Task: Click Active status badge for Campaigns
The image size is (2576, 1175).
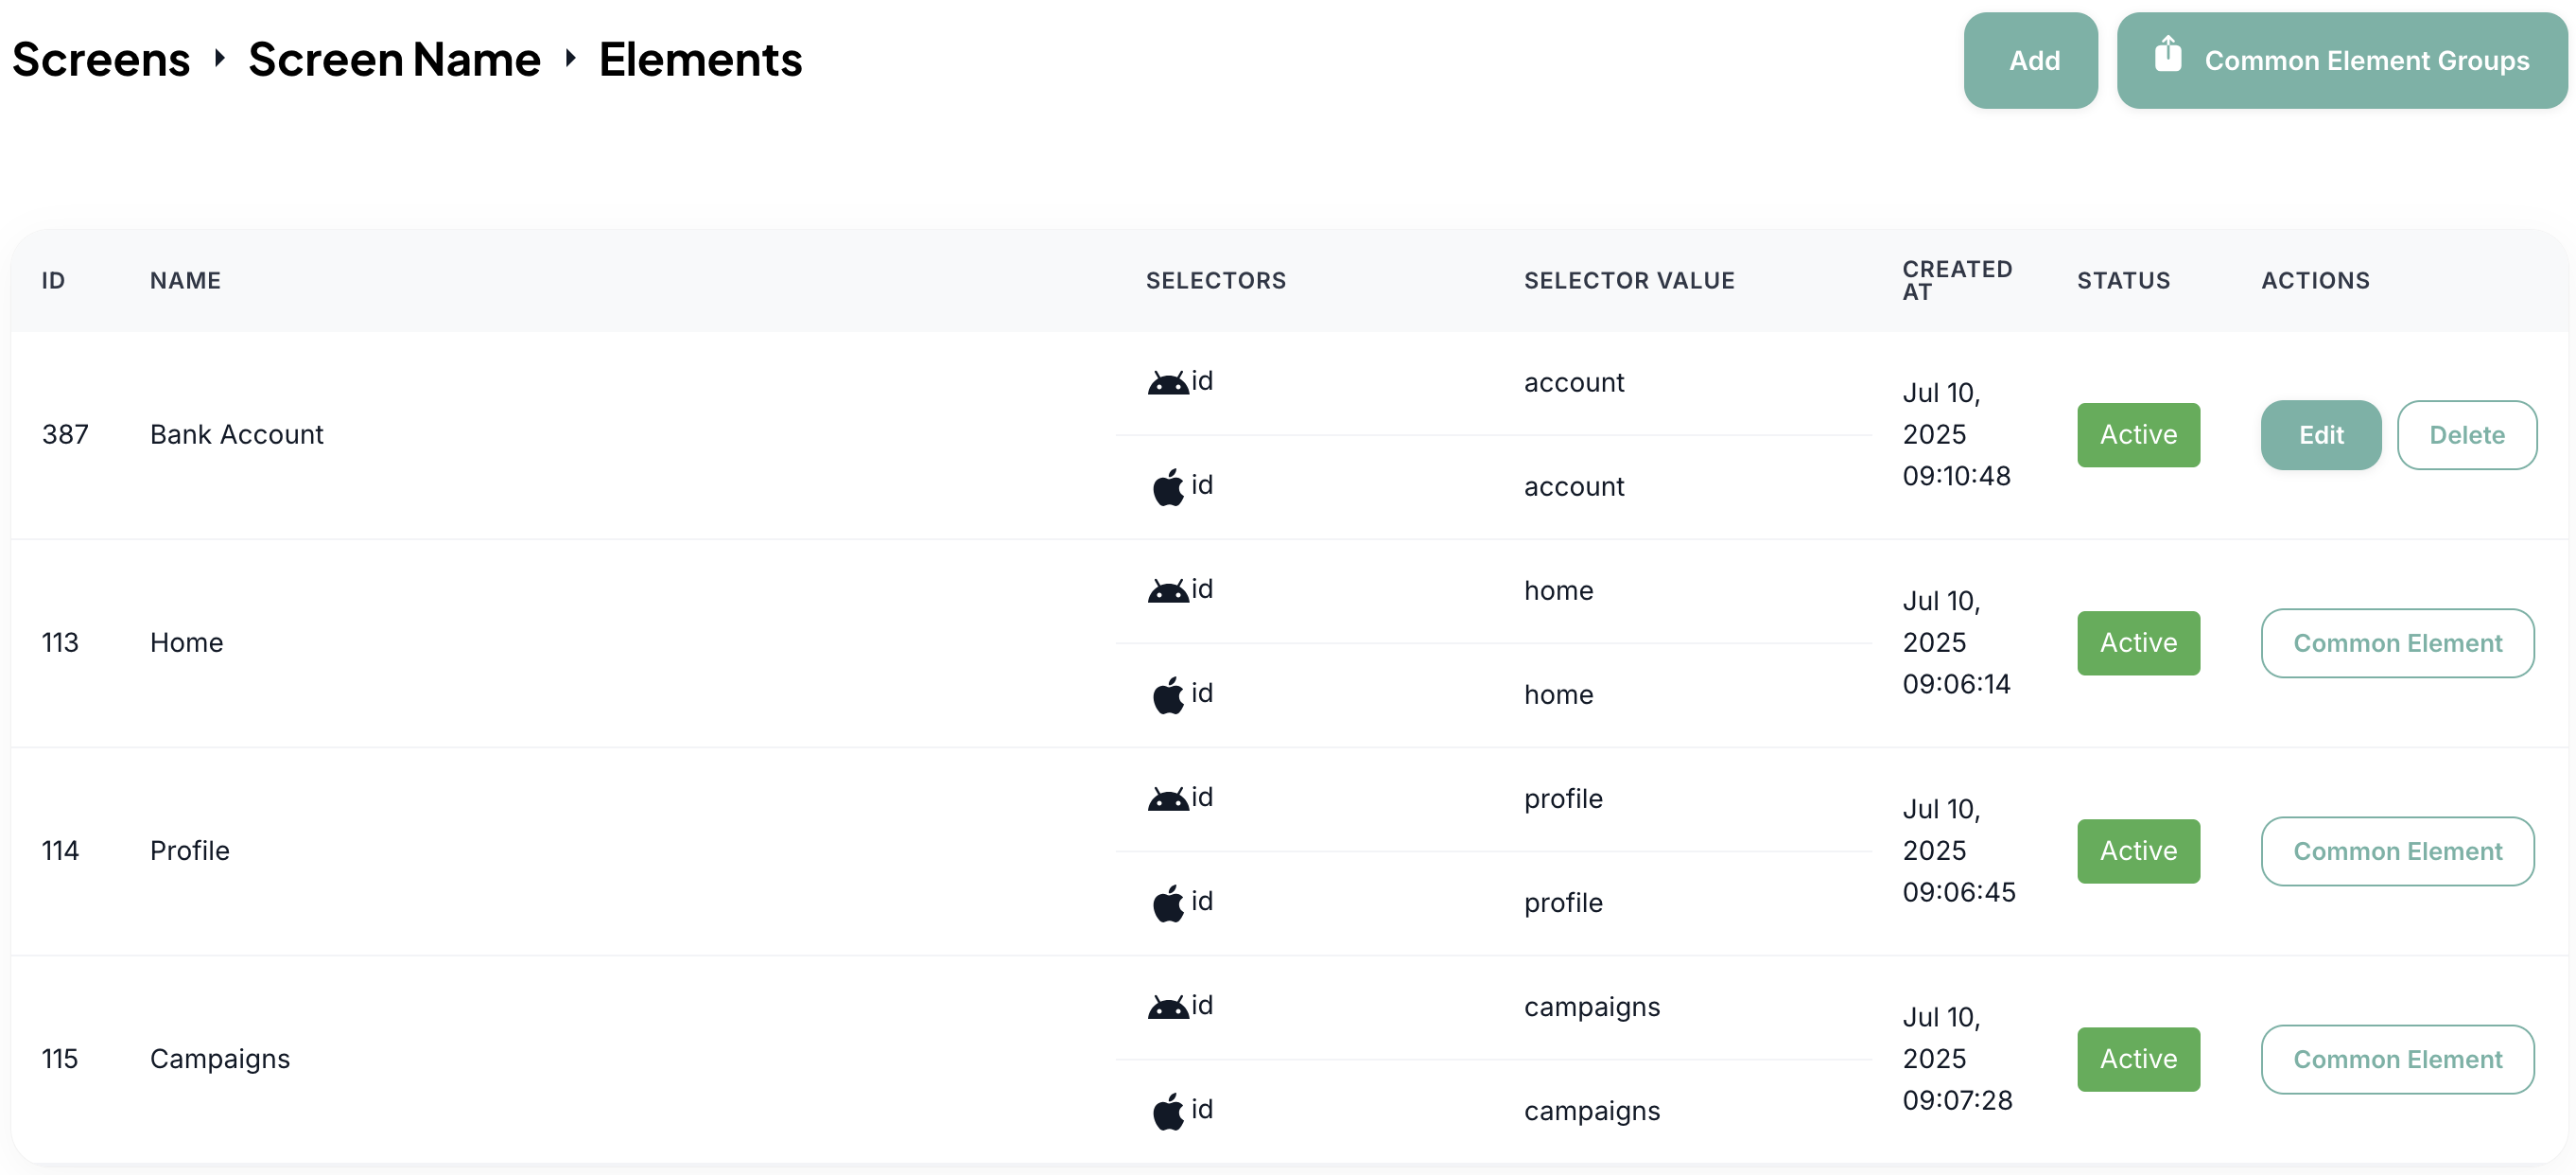Action: coord(2137,1059)
